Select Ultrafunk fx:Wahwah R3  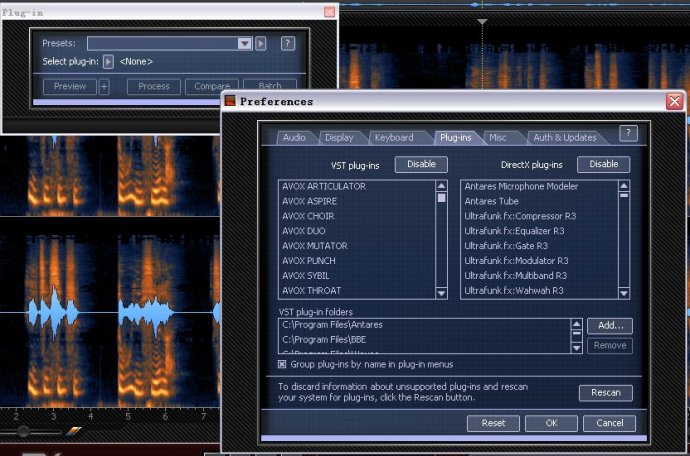click(540, 291)
